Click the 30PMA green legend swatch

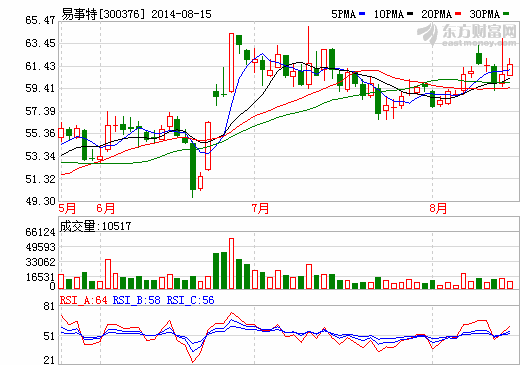tap(506, 14)
